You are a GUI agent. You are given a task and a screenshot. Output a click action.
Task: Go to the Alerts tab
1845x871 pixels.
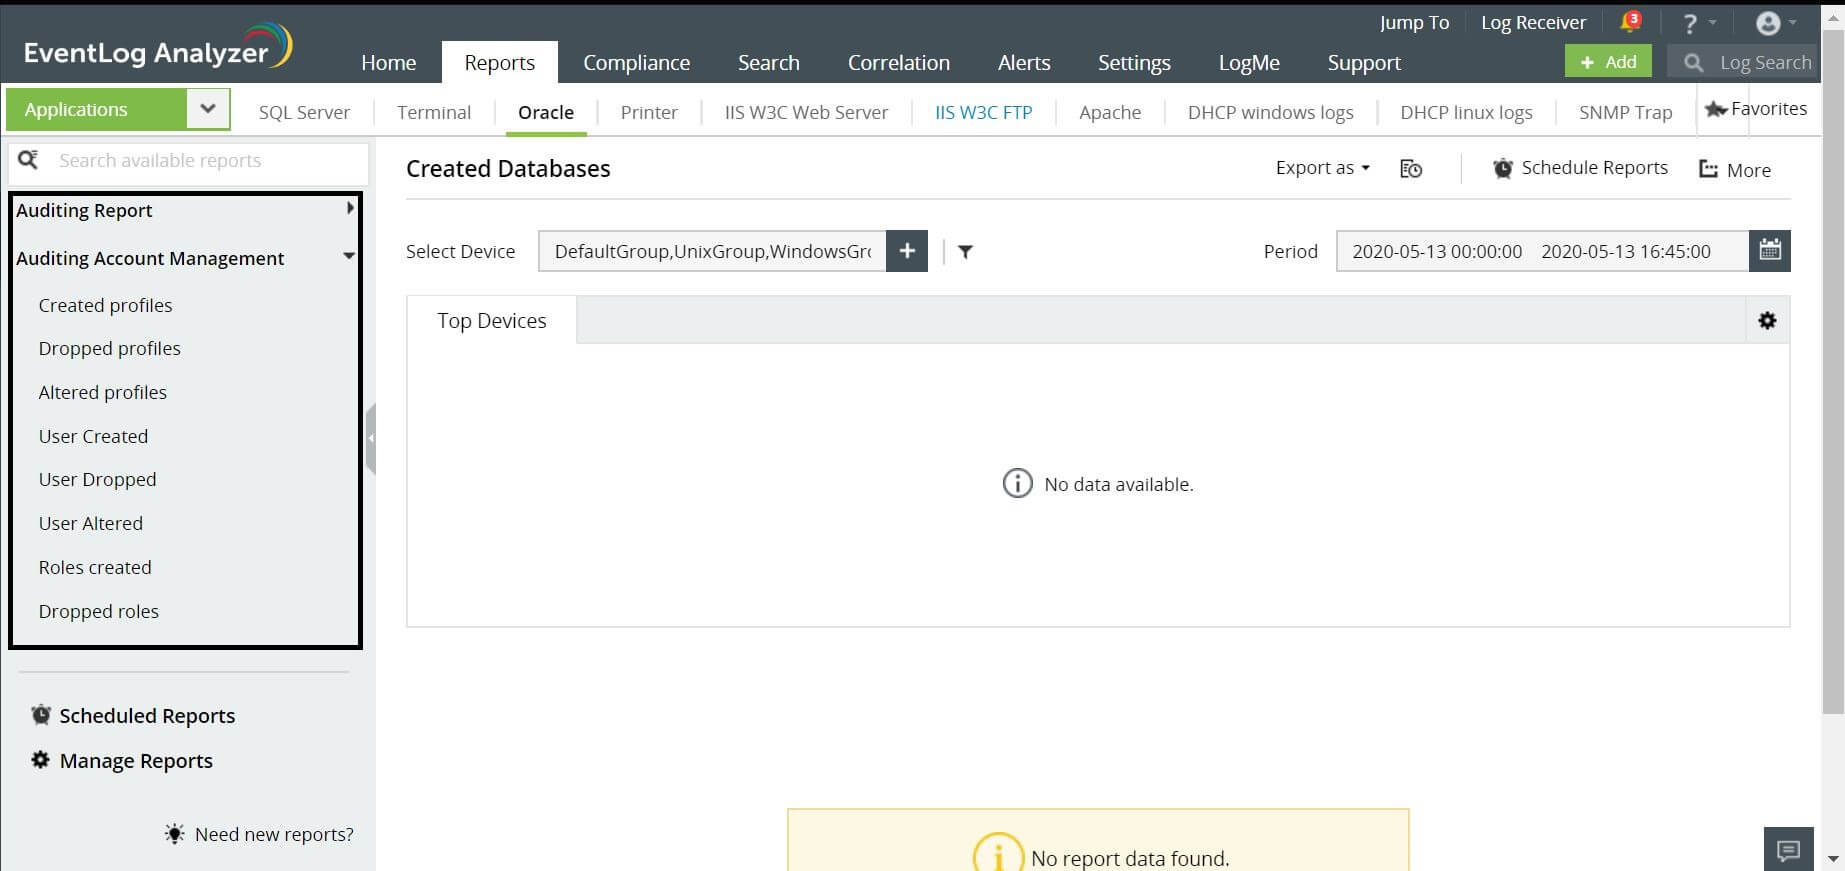pyautogui.click(x=1024, y=62)
